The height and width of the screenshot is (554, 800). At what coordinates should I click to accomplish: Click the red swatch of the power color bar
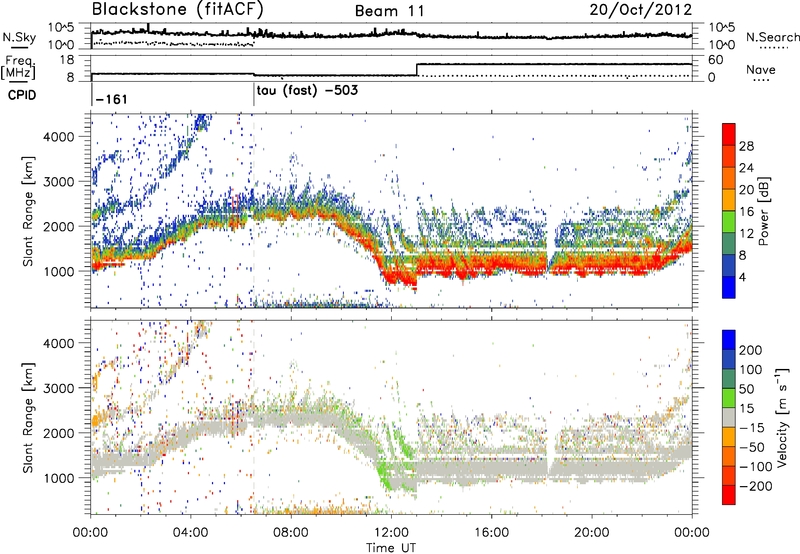729,132
